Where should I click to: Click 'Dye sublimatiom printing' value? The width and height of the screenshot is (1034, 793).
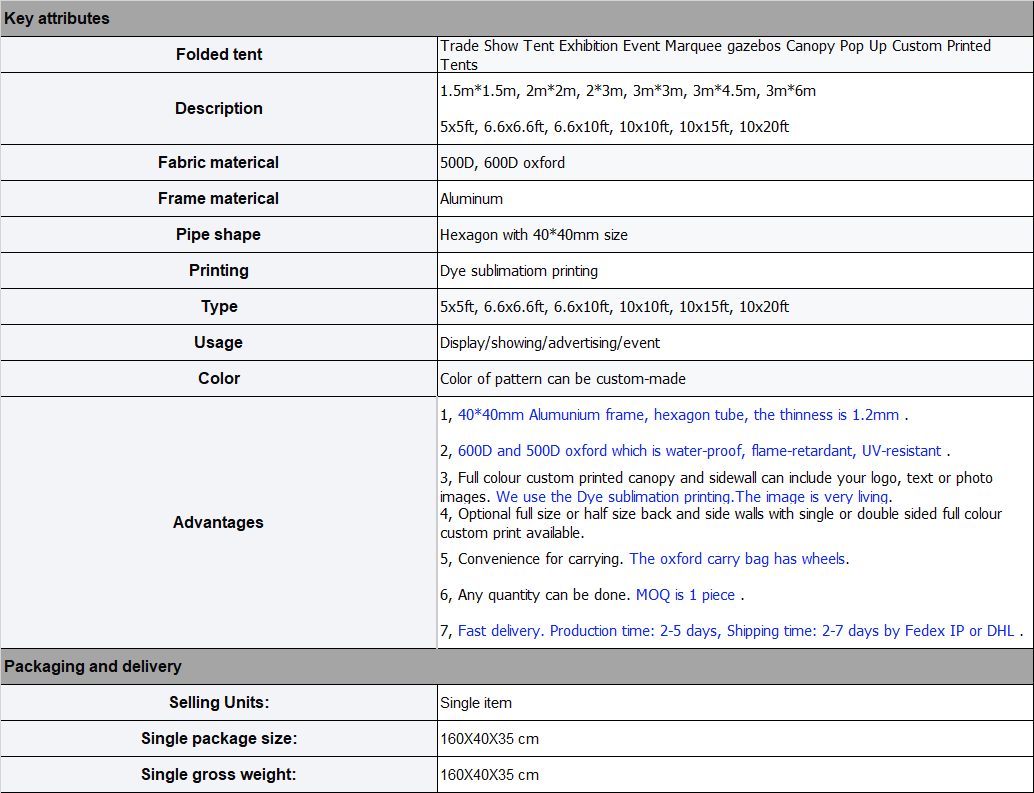tap(519, 271)
